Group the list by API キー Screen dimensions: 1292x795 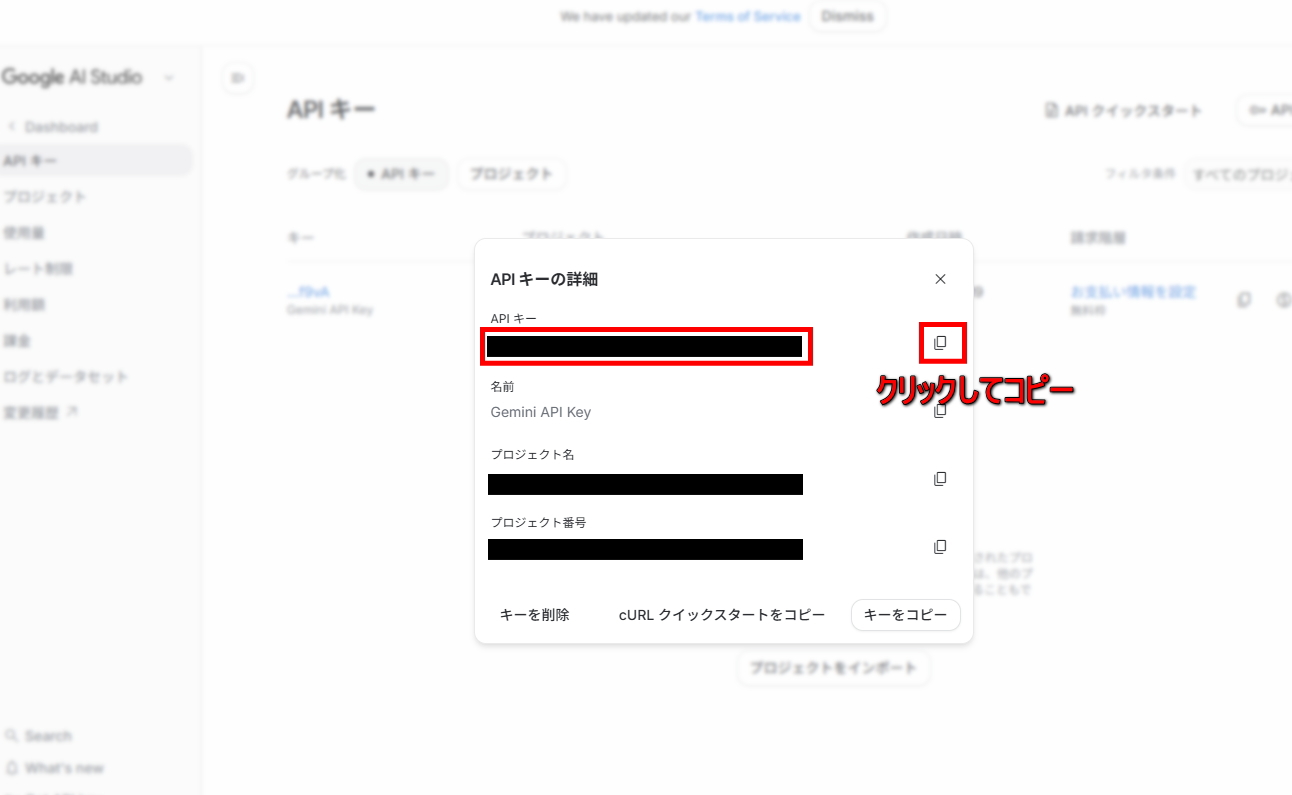402,174
